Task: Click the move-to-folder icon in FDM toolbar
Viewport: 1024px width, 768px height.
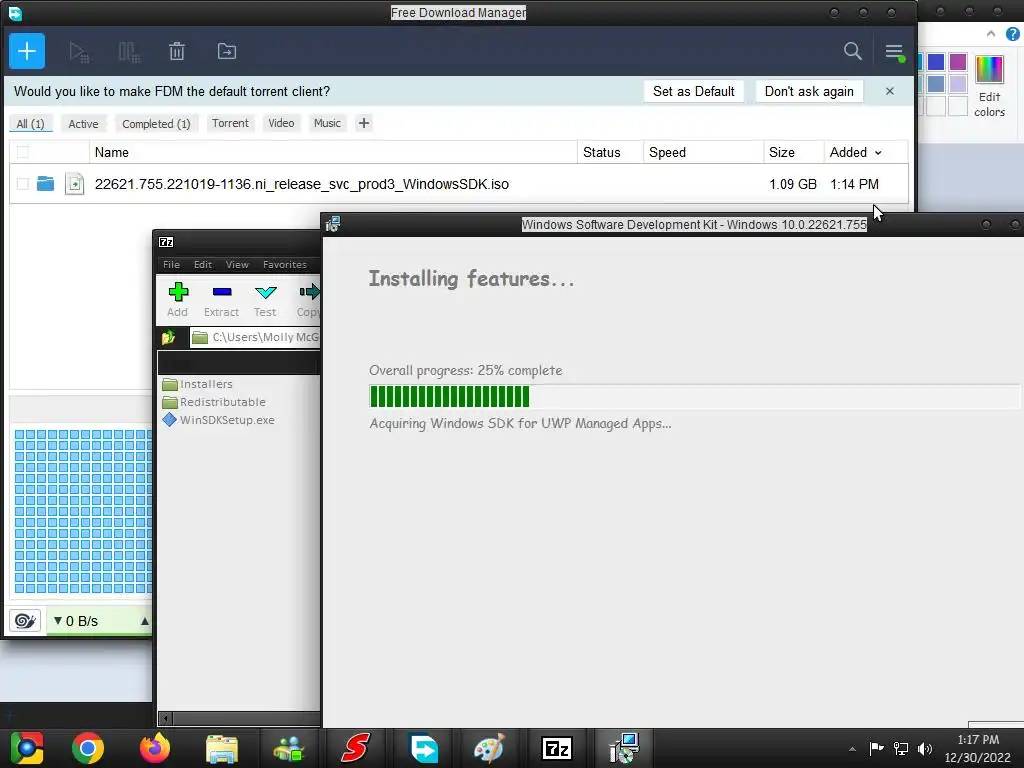Action: pos(227,51)
